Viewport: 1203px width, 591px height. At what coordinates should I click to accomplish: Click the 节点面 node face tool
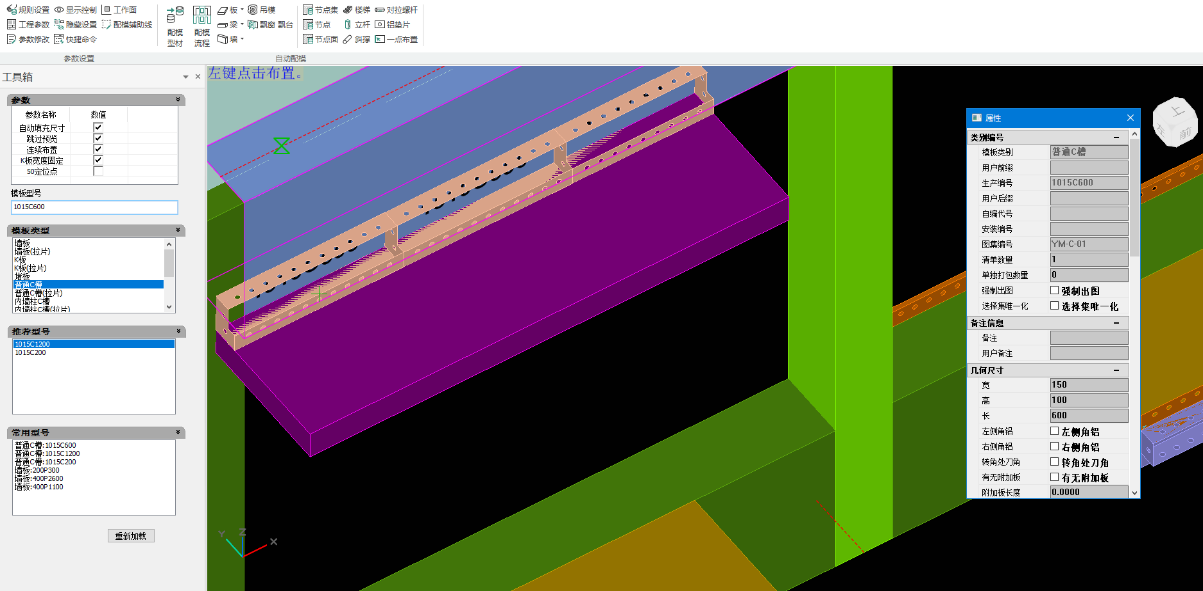pos(320,39)
